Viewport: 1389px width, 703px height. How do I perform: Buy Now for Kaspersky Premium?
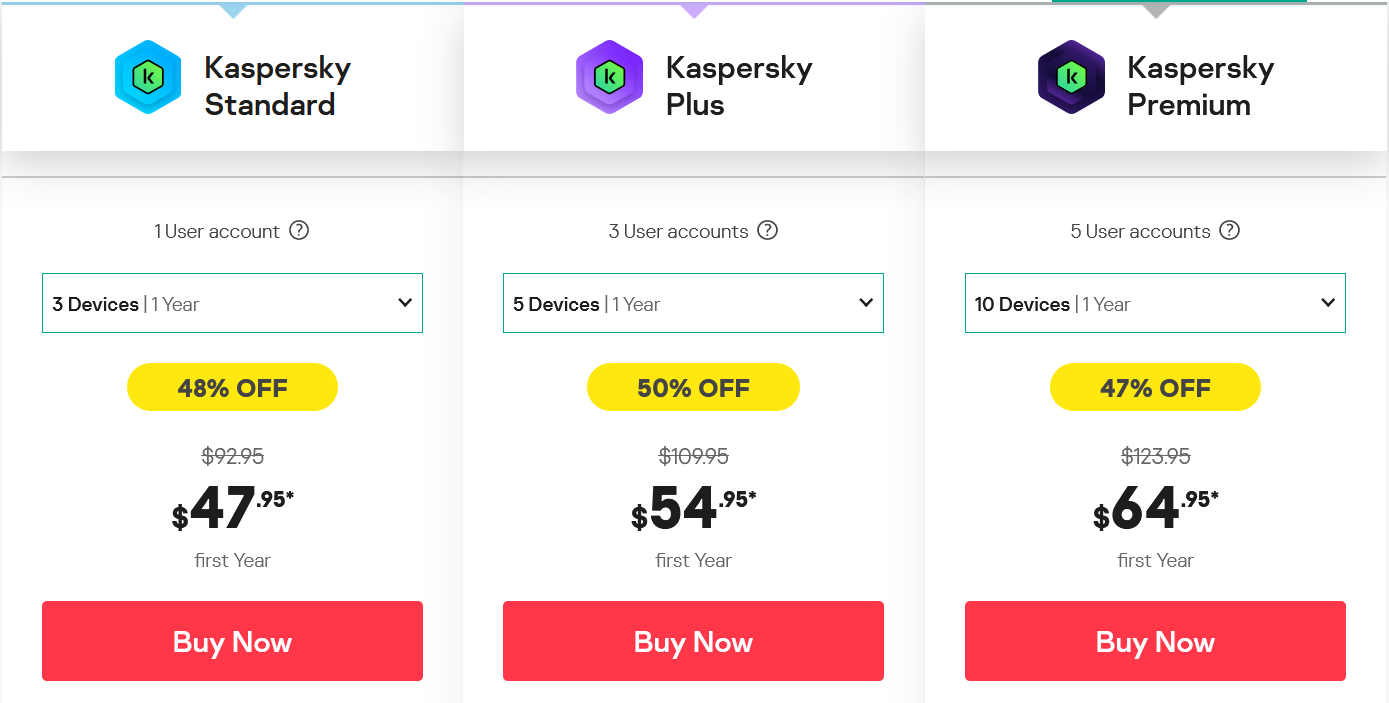(x=1155, y=641)
